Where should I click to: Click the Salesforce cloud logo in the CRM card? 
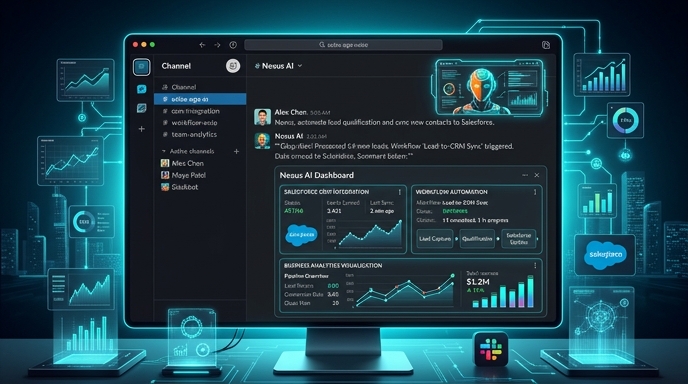(301, 235)
